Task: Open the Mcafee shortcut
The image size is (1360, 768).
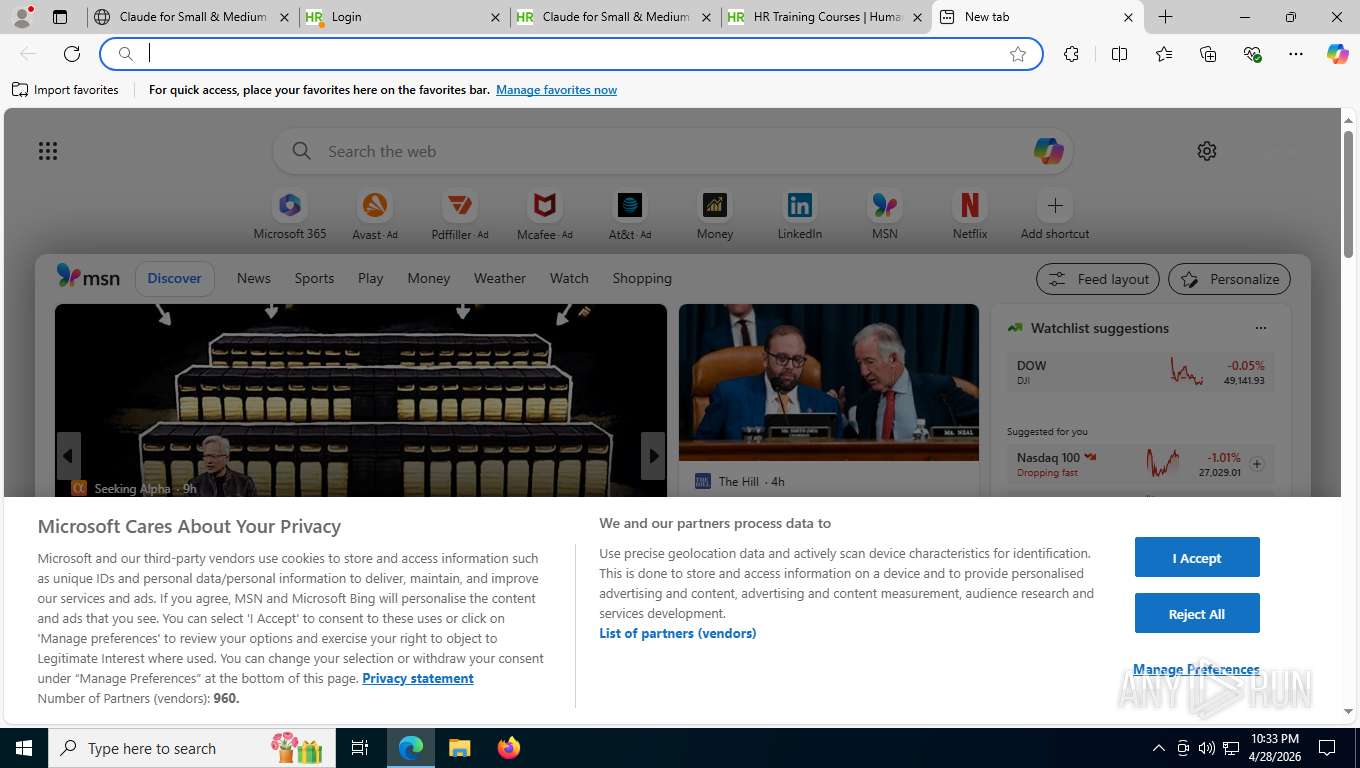Action: point(544,215)
